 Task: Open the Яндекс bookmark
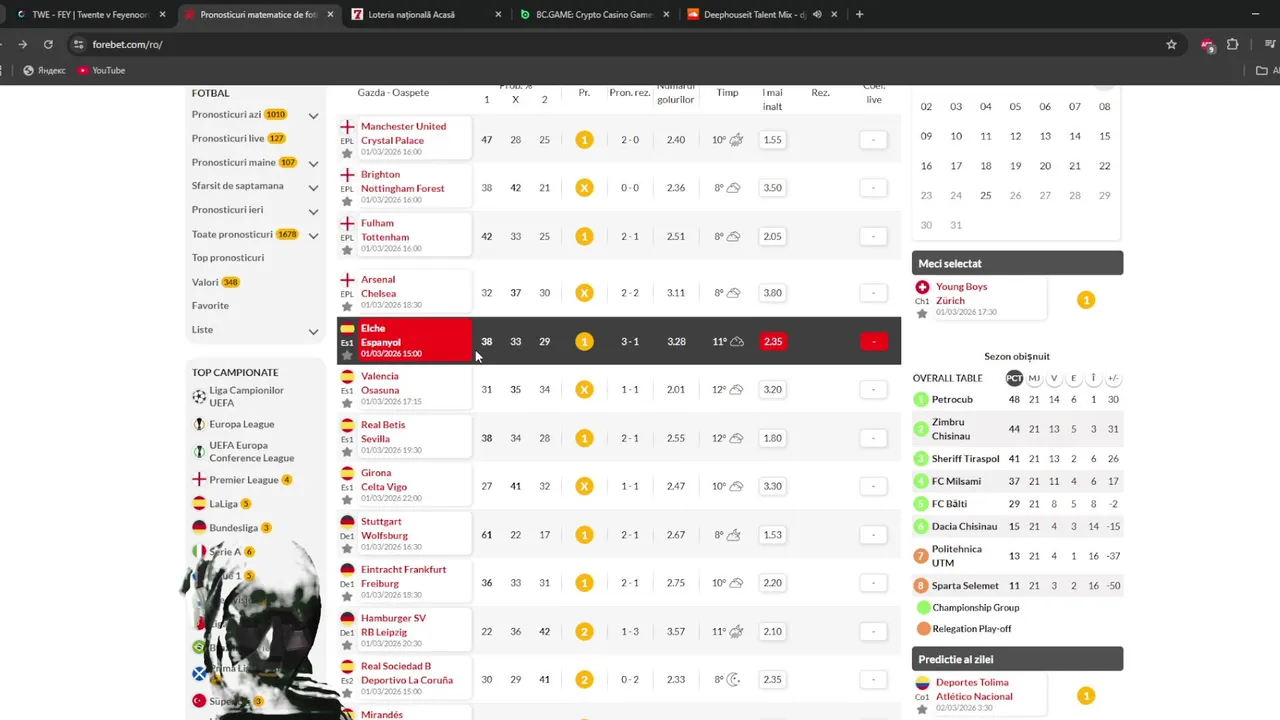[44, 70]
